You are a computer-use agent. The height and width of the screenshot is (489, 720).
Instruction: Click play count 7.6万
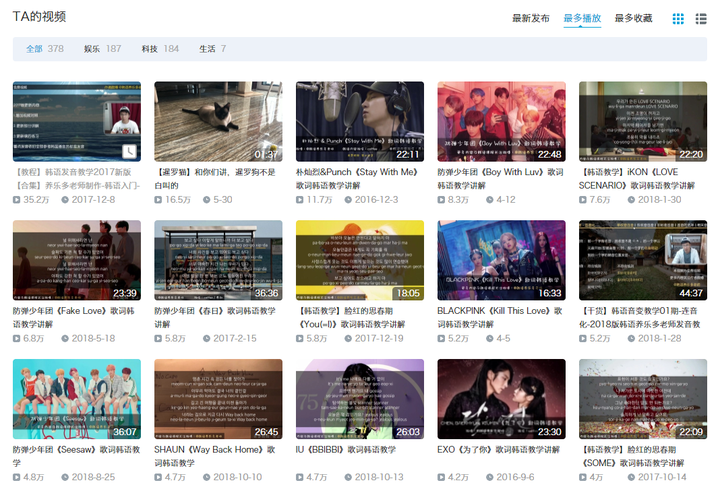[x=595, y=200]
